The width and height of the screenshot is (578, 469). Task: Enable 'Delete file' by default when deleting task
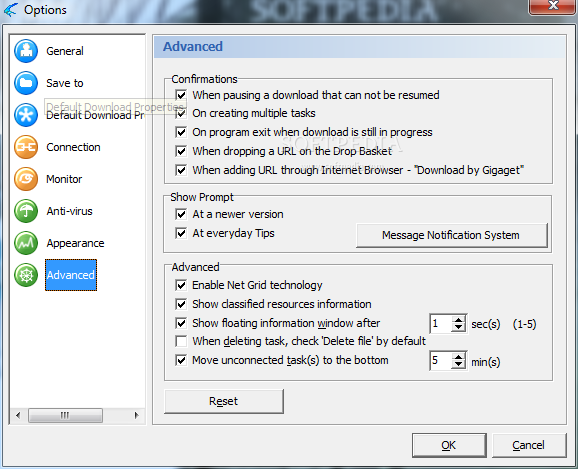[181, 341]
